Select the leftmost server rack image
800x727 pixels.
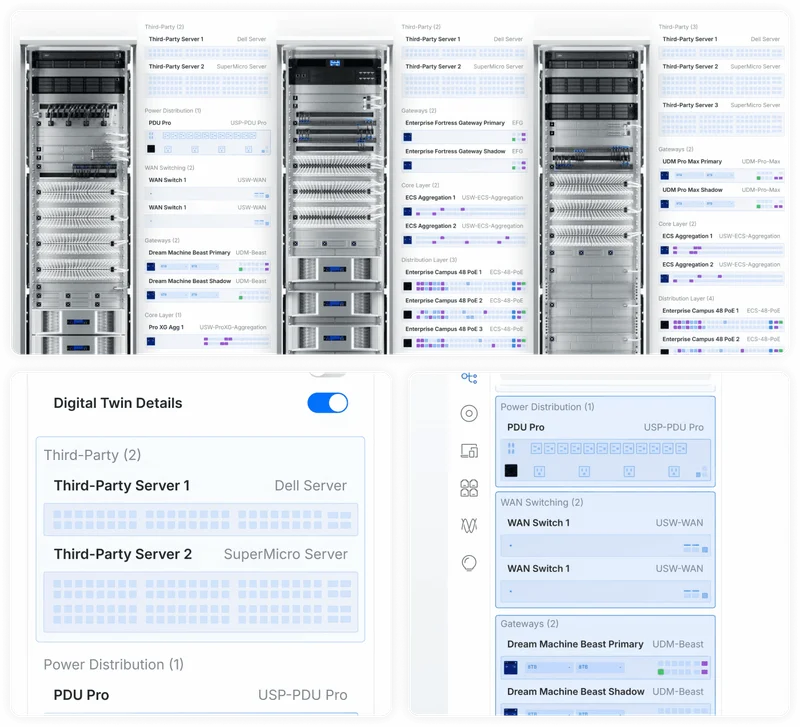[x=78, y=198]
